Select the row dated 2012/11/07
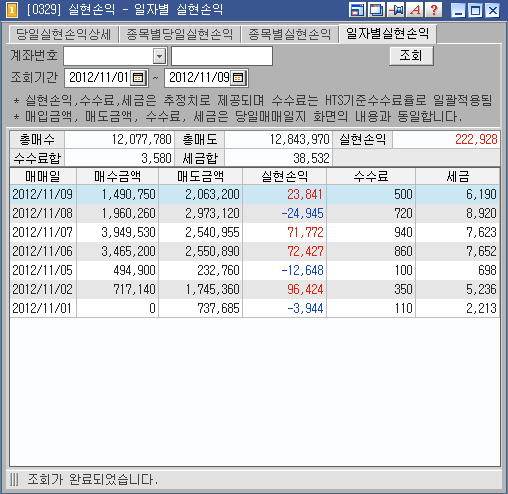This screenshot has height=494, width=508. [255, 232]
